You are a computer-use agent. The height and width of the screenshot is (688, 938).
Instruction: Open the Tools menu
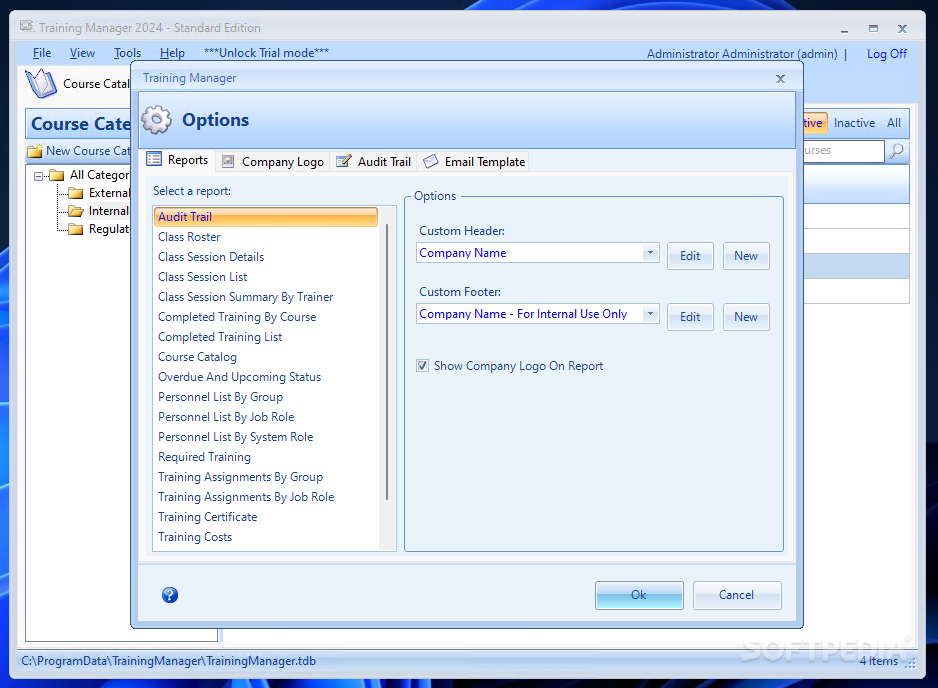[127, 53]
